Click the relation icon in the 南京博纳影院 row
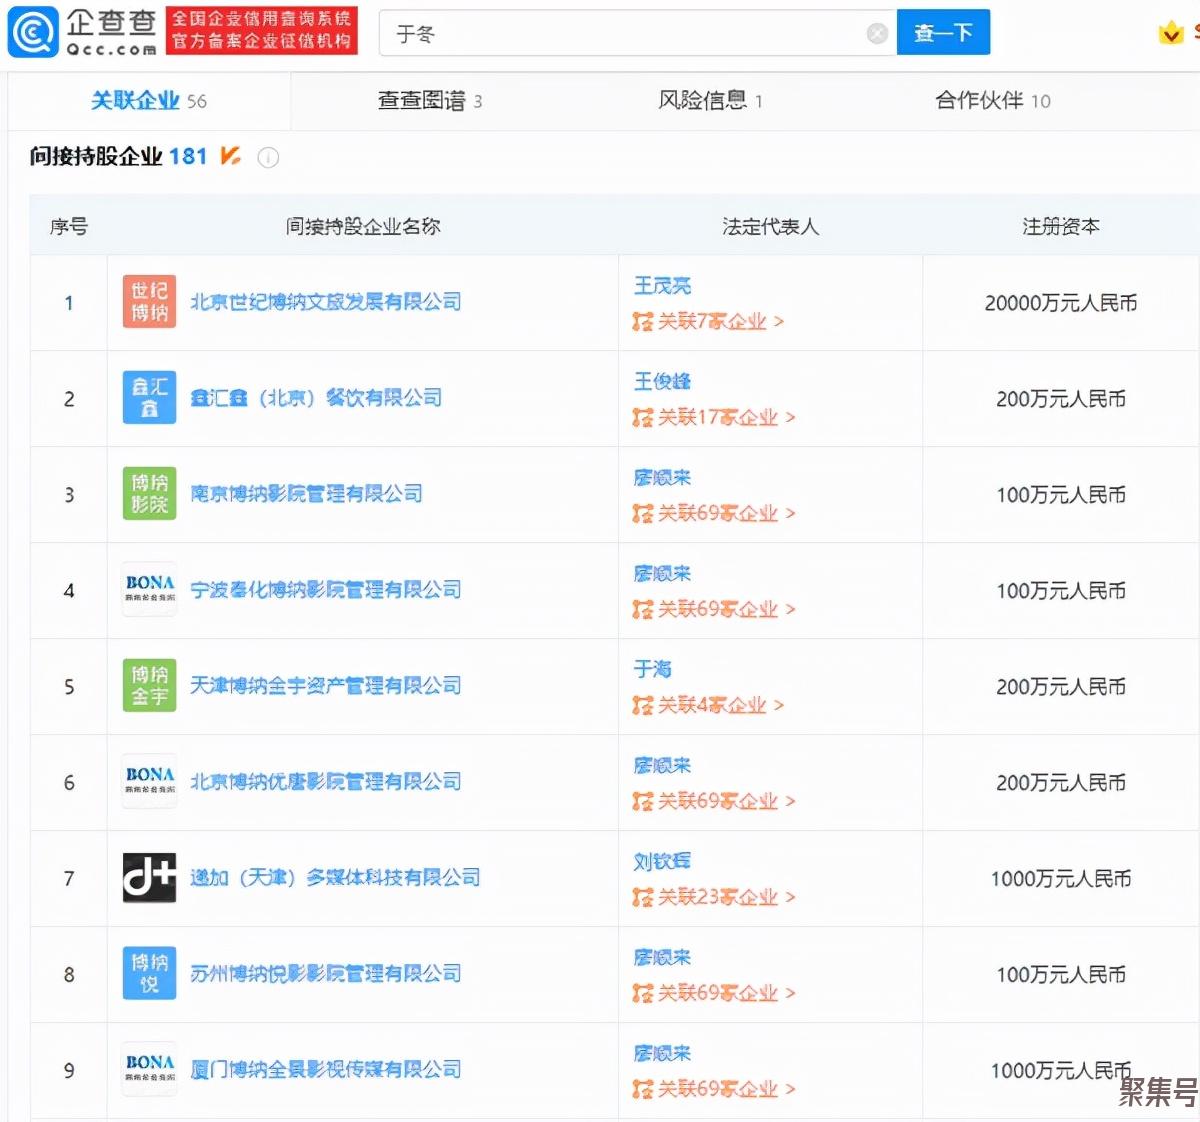The width and height of the screenshot is (1200, 1122). click(x=642, y=514)
